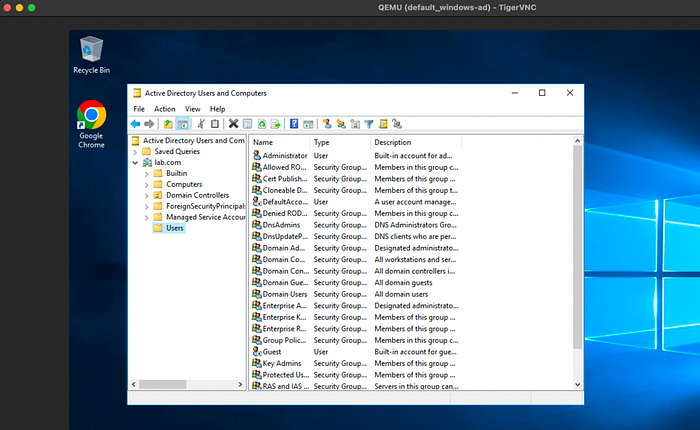
Task: Open the Help menu
Action: coord(217,109)
